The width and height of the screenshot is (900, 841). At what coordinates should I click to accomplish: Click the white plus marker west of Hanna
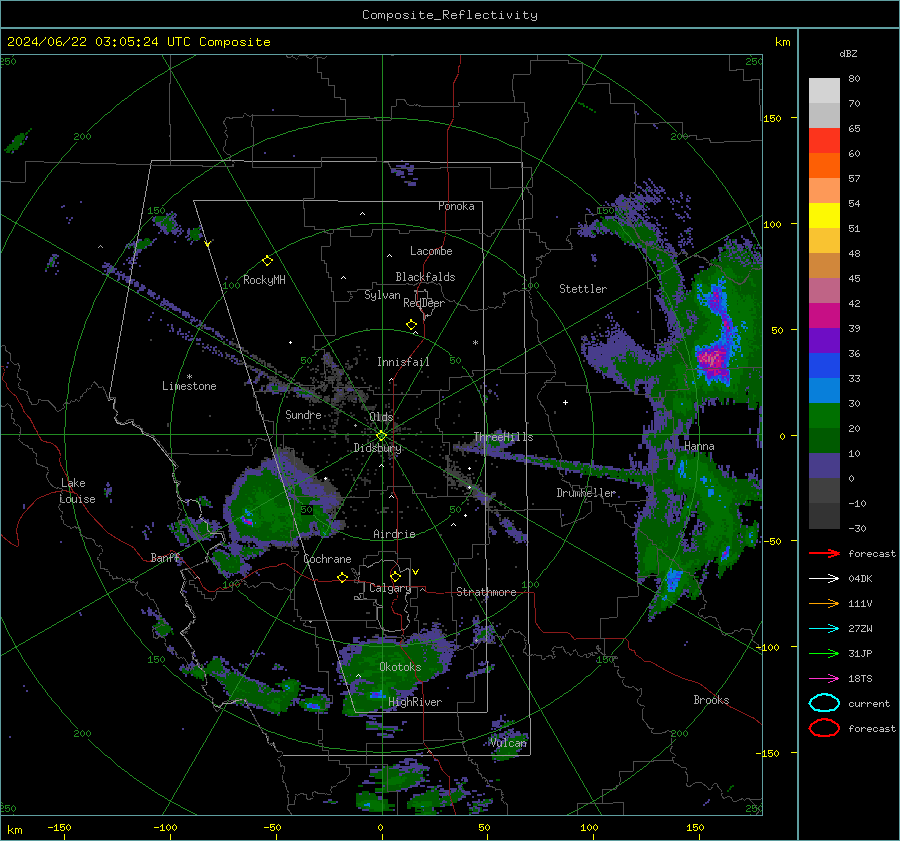565,402
